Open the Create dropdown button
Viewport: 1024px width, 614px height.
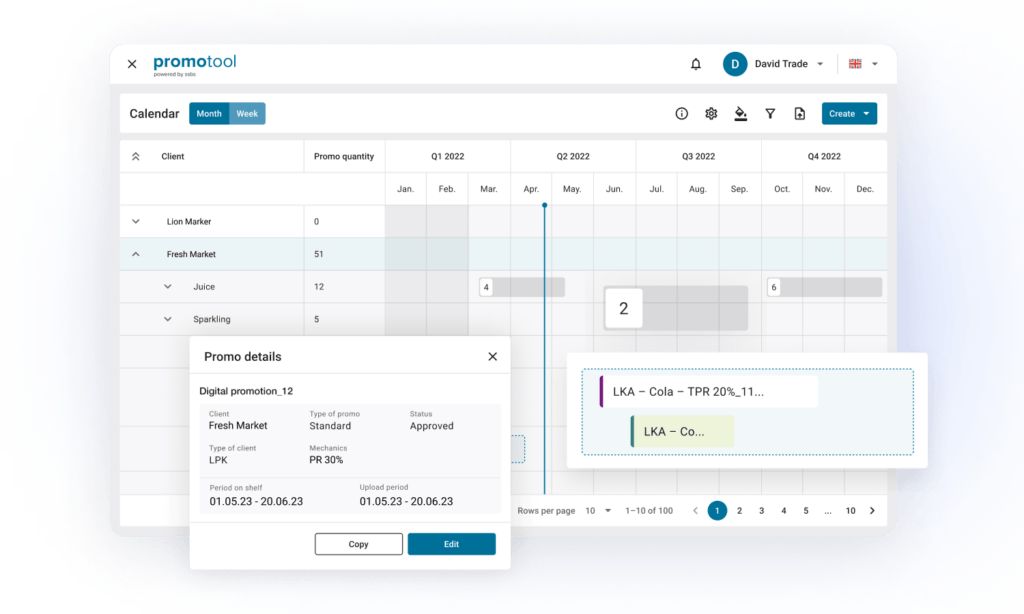[x=848, y=114]
